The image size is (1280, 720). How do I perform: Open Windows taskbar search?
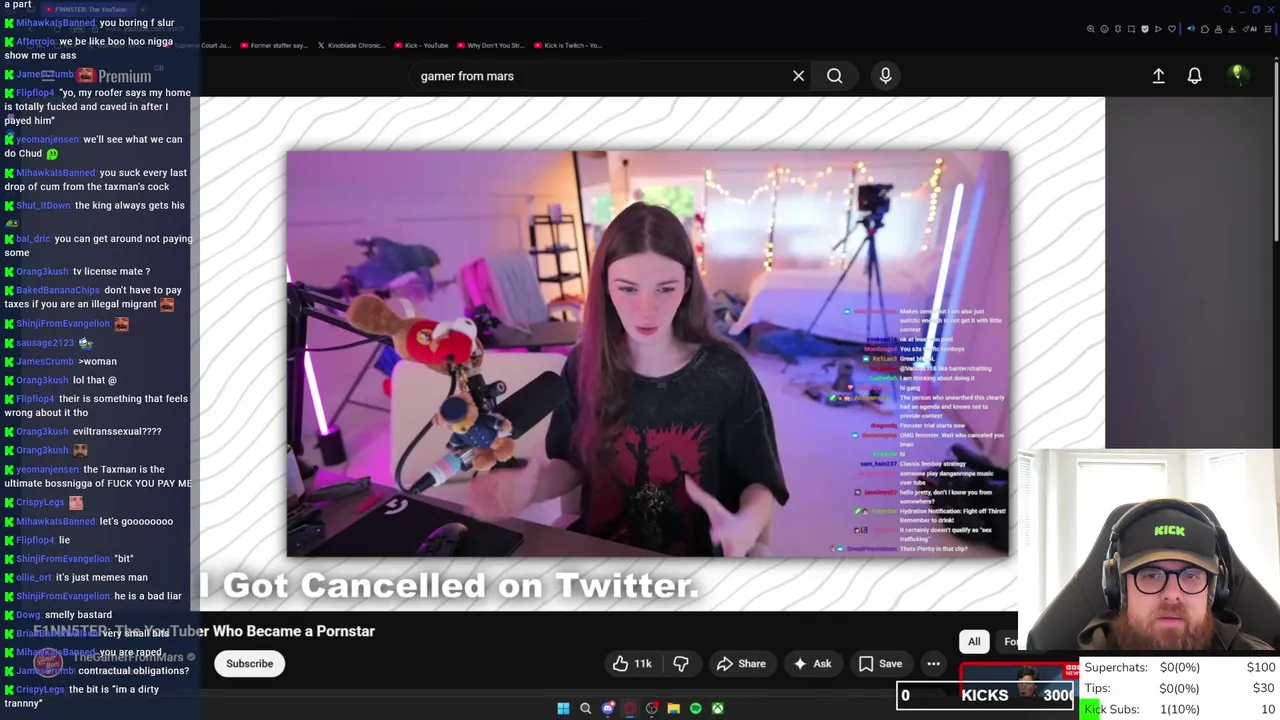tap(586, 709)
